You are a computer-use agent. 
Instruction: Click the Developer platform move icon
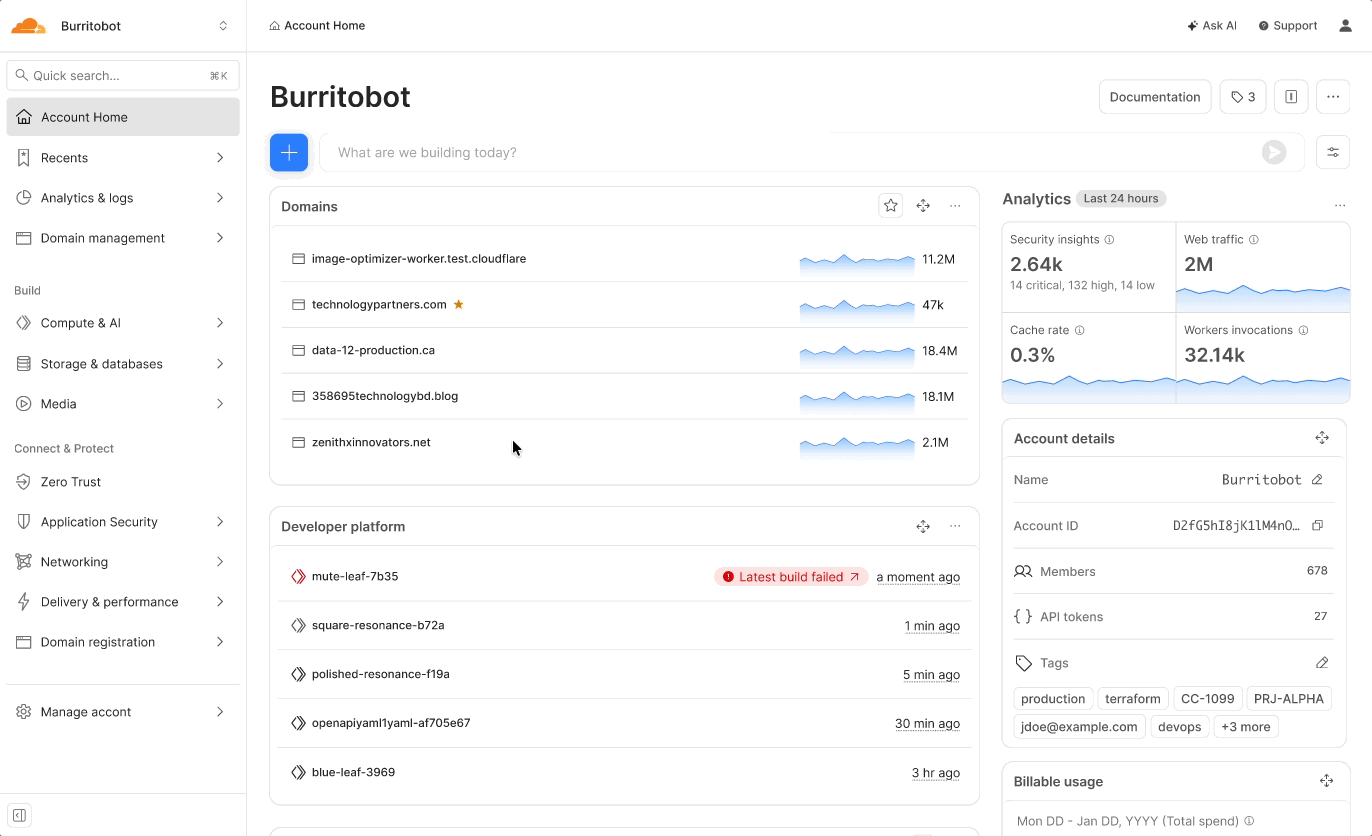coord(923,526)
